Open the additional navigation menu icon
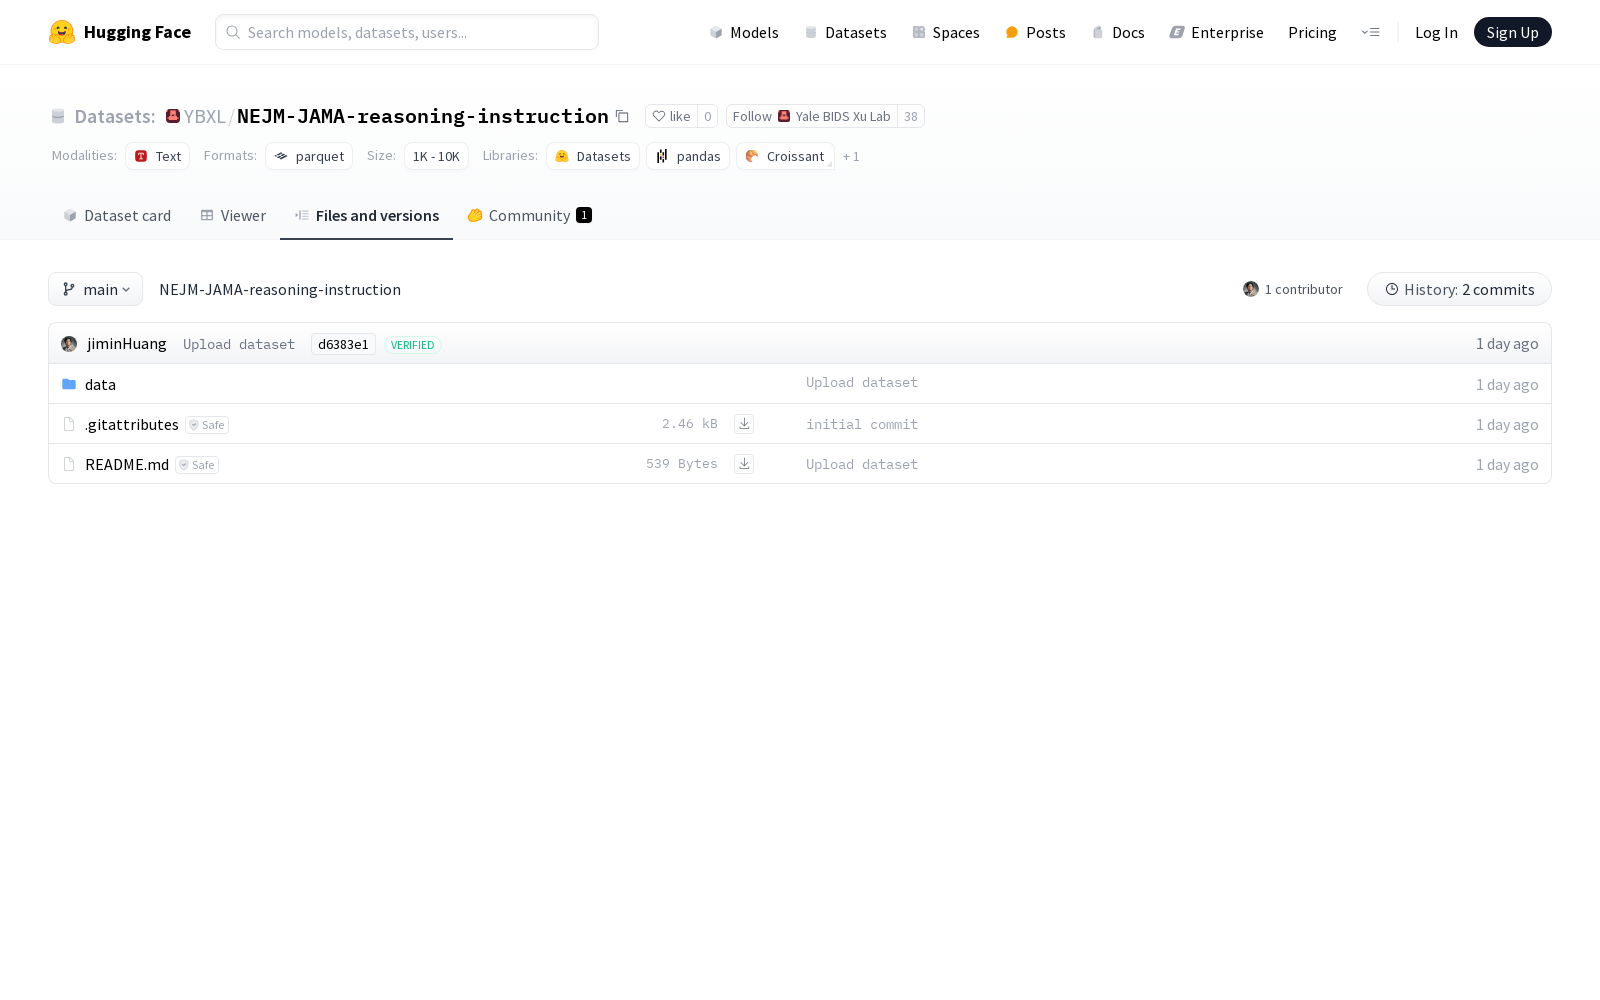Screen dimensions: 1600x1000 point(1370,33)
